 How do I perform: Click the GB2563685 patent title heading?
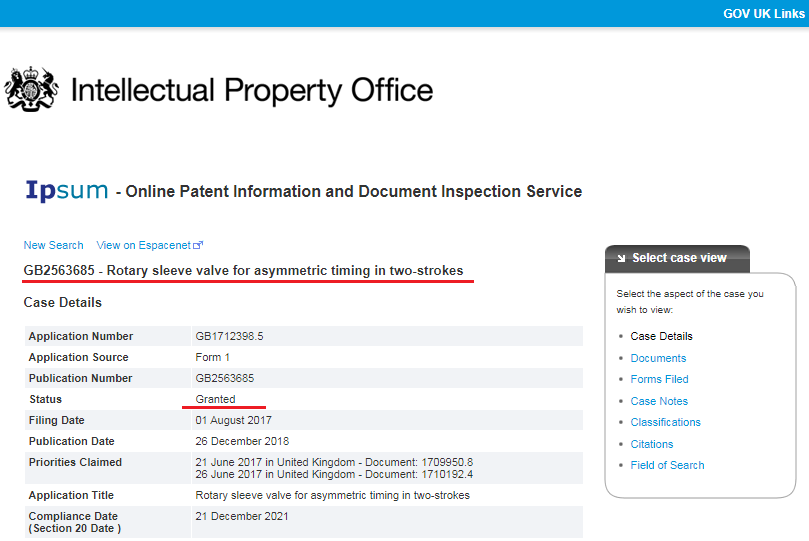click(244, 270)
